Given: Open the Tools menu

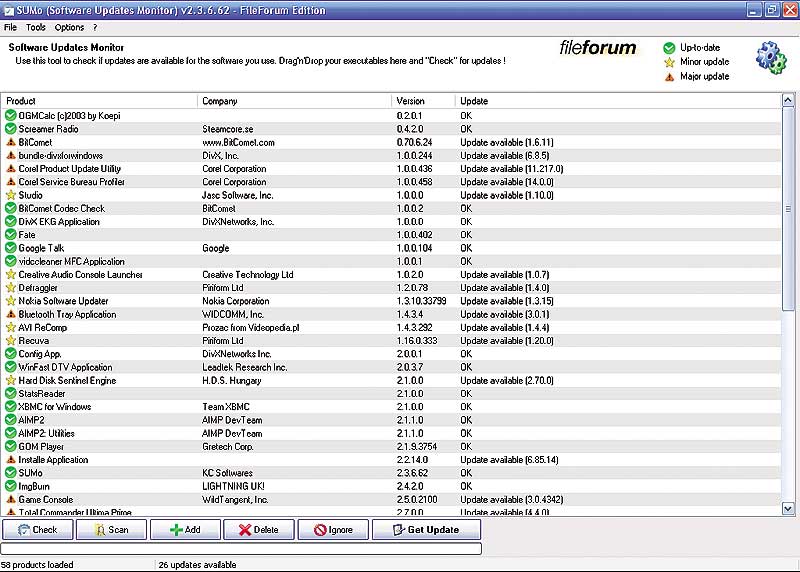Looking at the screenshot, I should pos(36,28).
